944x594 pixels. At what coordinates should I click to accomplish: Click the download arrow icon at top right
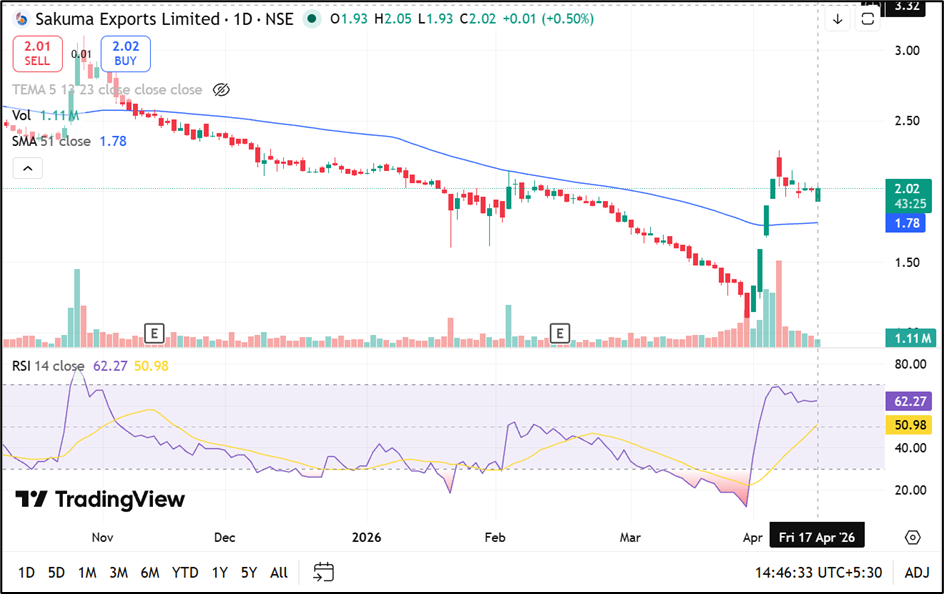(x=838, y=19)
